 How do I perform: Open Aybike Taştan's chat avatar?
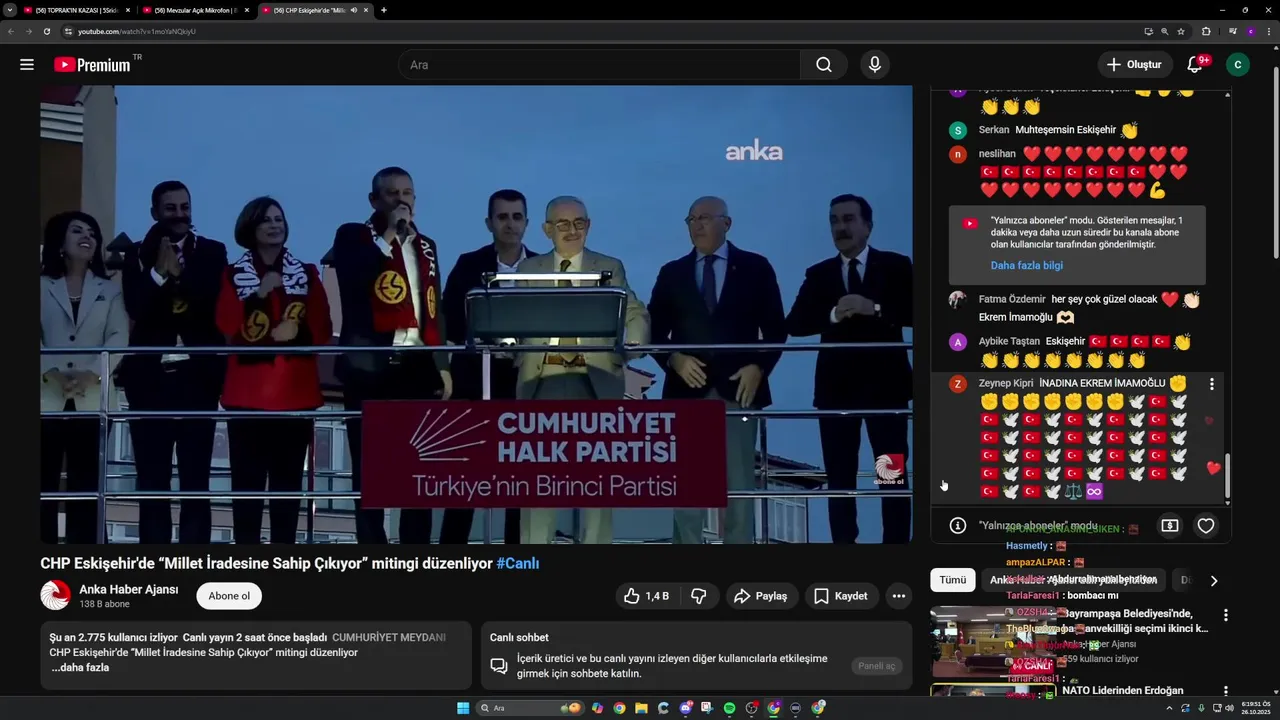(958, 342)
